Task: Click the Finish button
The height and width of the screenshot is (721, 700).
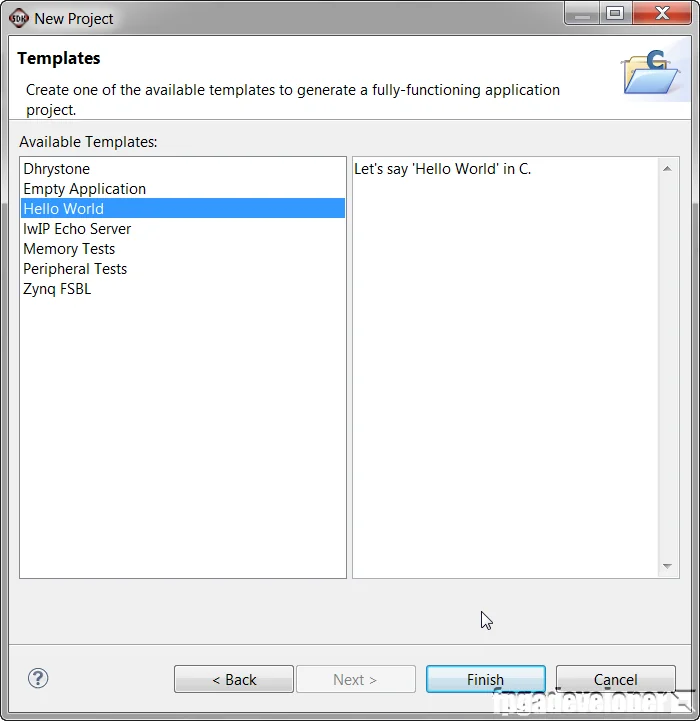Action: pos(486,679)
